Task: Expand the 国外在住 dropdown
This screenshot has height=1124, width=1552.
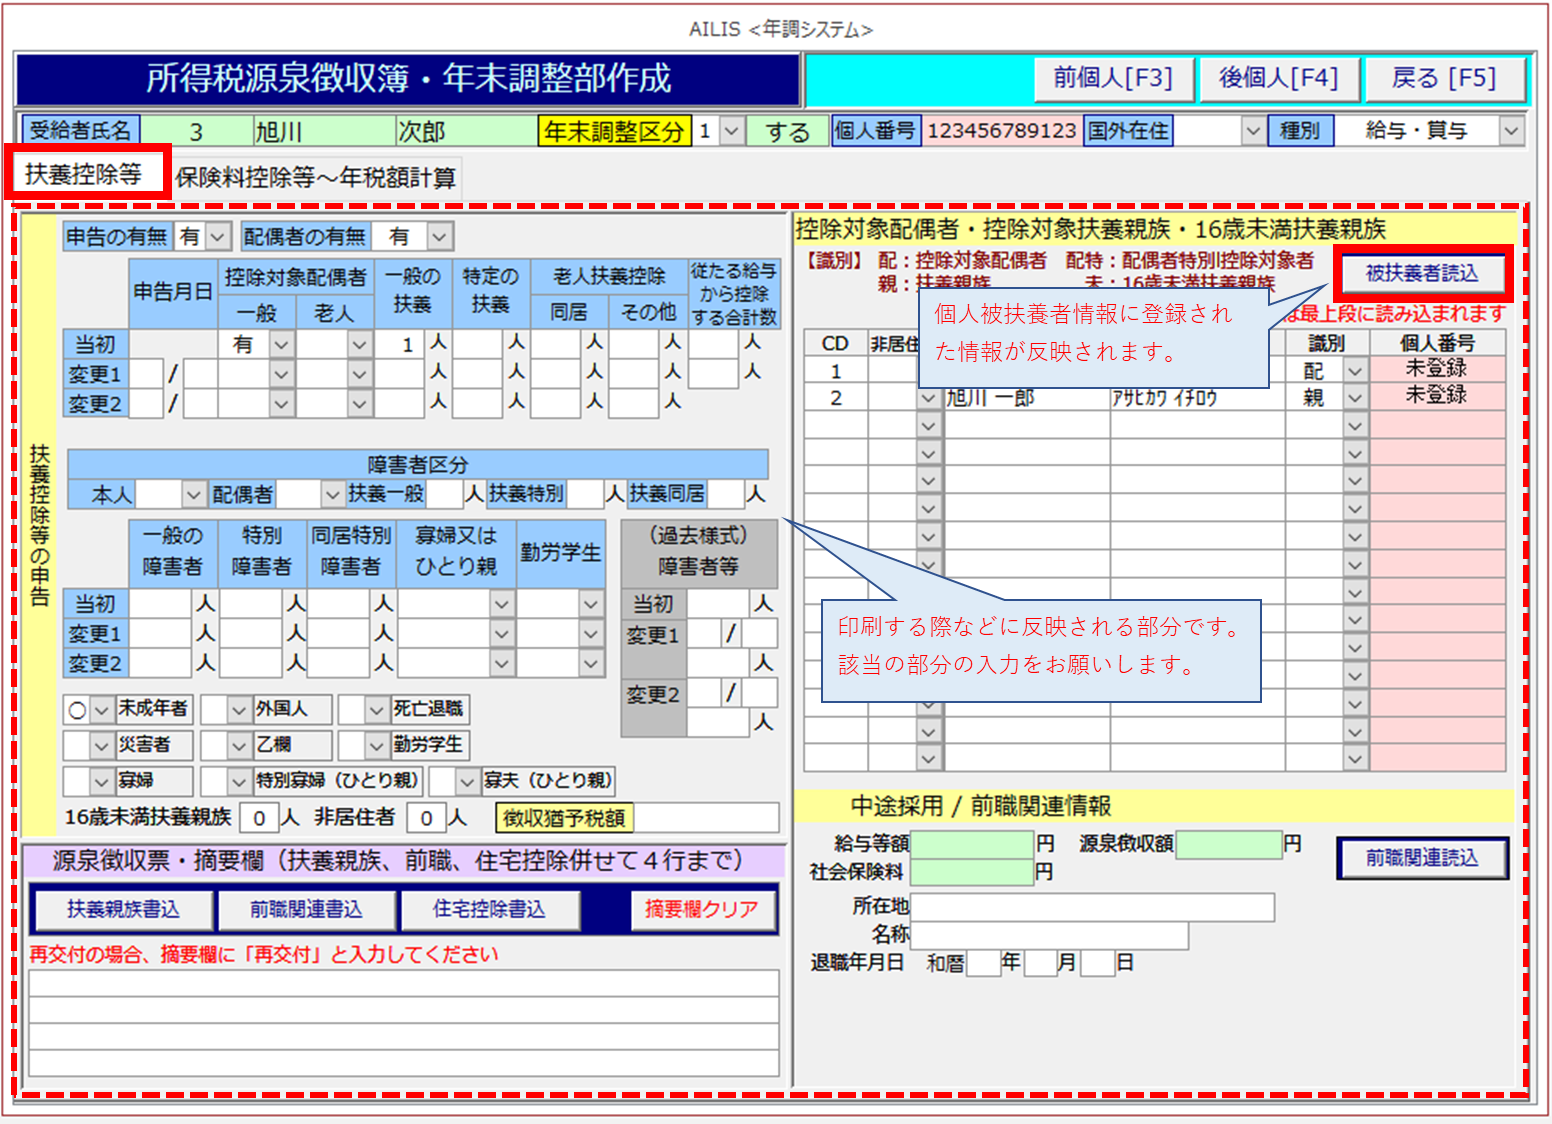Action: pyautogui.click(x=1252, y=131)
